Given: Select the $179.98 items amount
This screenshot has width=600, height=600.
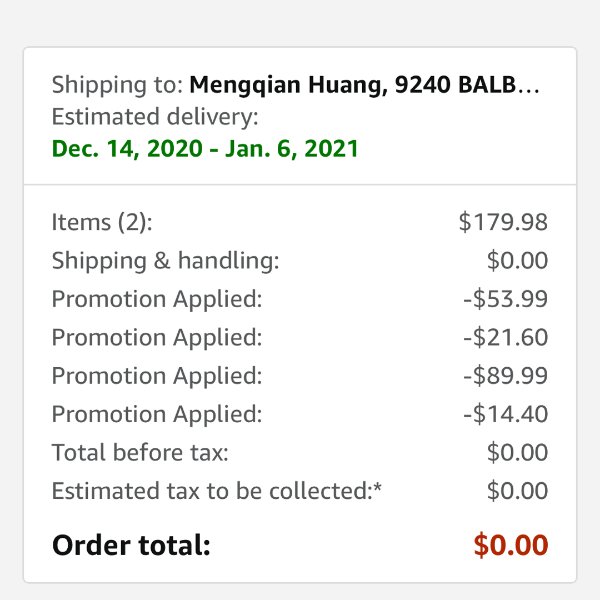Looking at the screenshot, I should (x=503, y=222).
